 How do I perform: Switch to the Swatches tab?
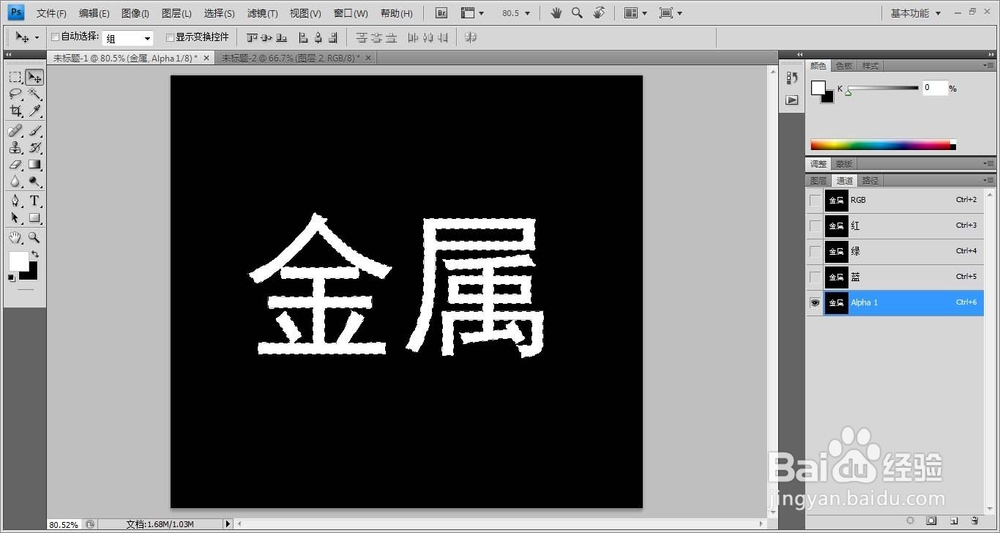pos(844,66)
